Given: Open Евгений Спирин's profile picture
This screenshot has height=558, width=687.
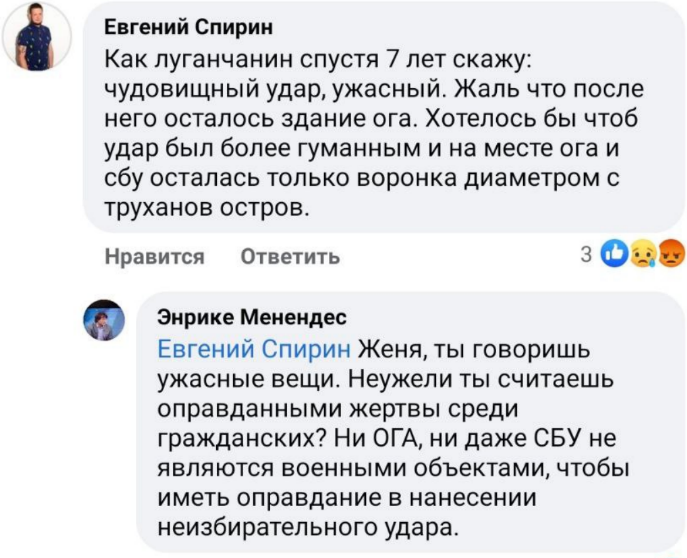Looking at the screenshot, I should tap(39, 37).
